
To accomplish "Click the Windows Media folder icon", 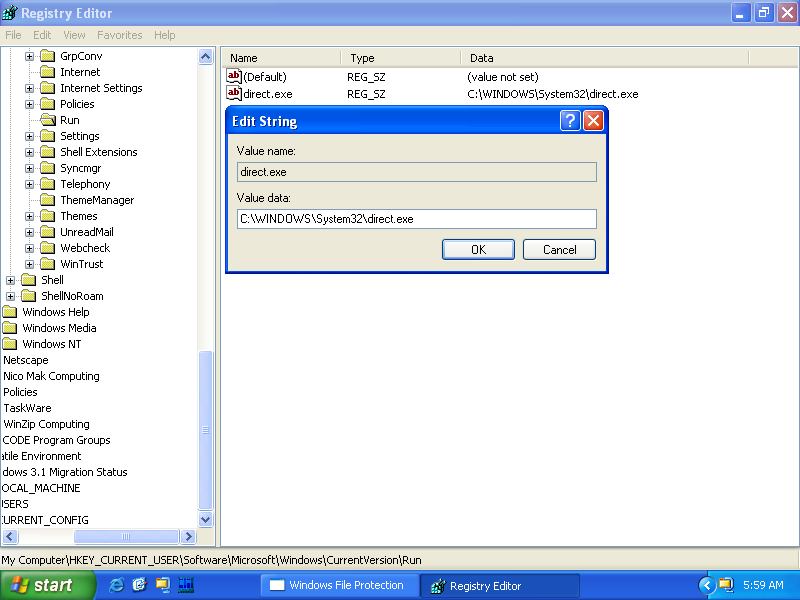I will coord(10,328).
